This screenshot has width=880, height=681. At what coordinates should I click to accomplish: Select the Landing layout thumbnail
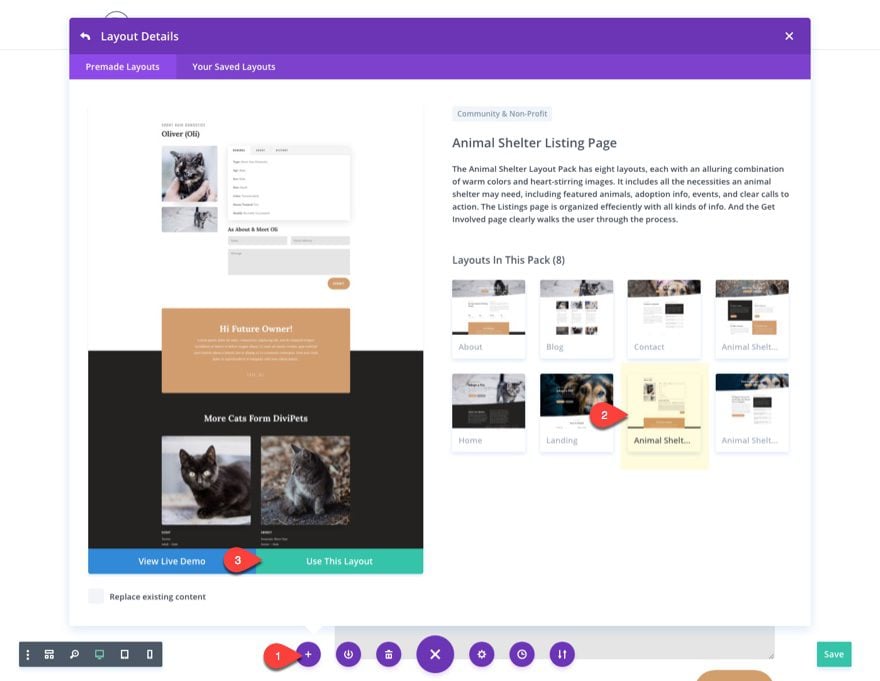(x=576, y=413)
